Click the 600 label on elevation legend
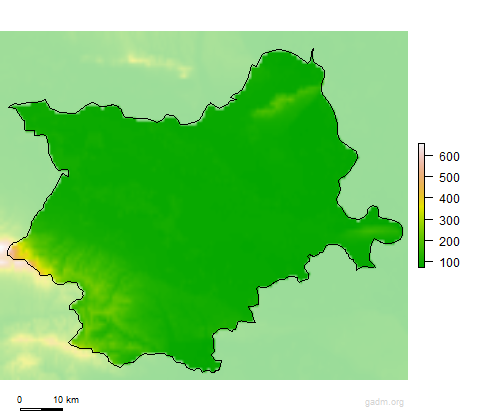480x411 pixels. click(449, 157)
